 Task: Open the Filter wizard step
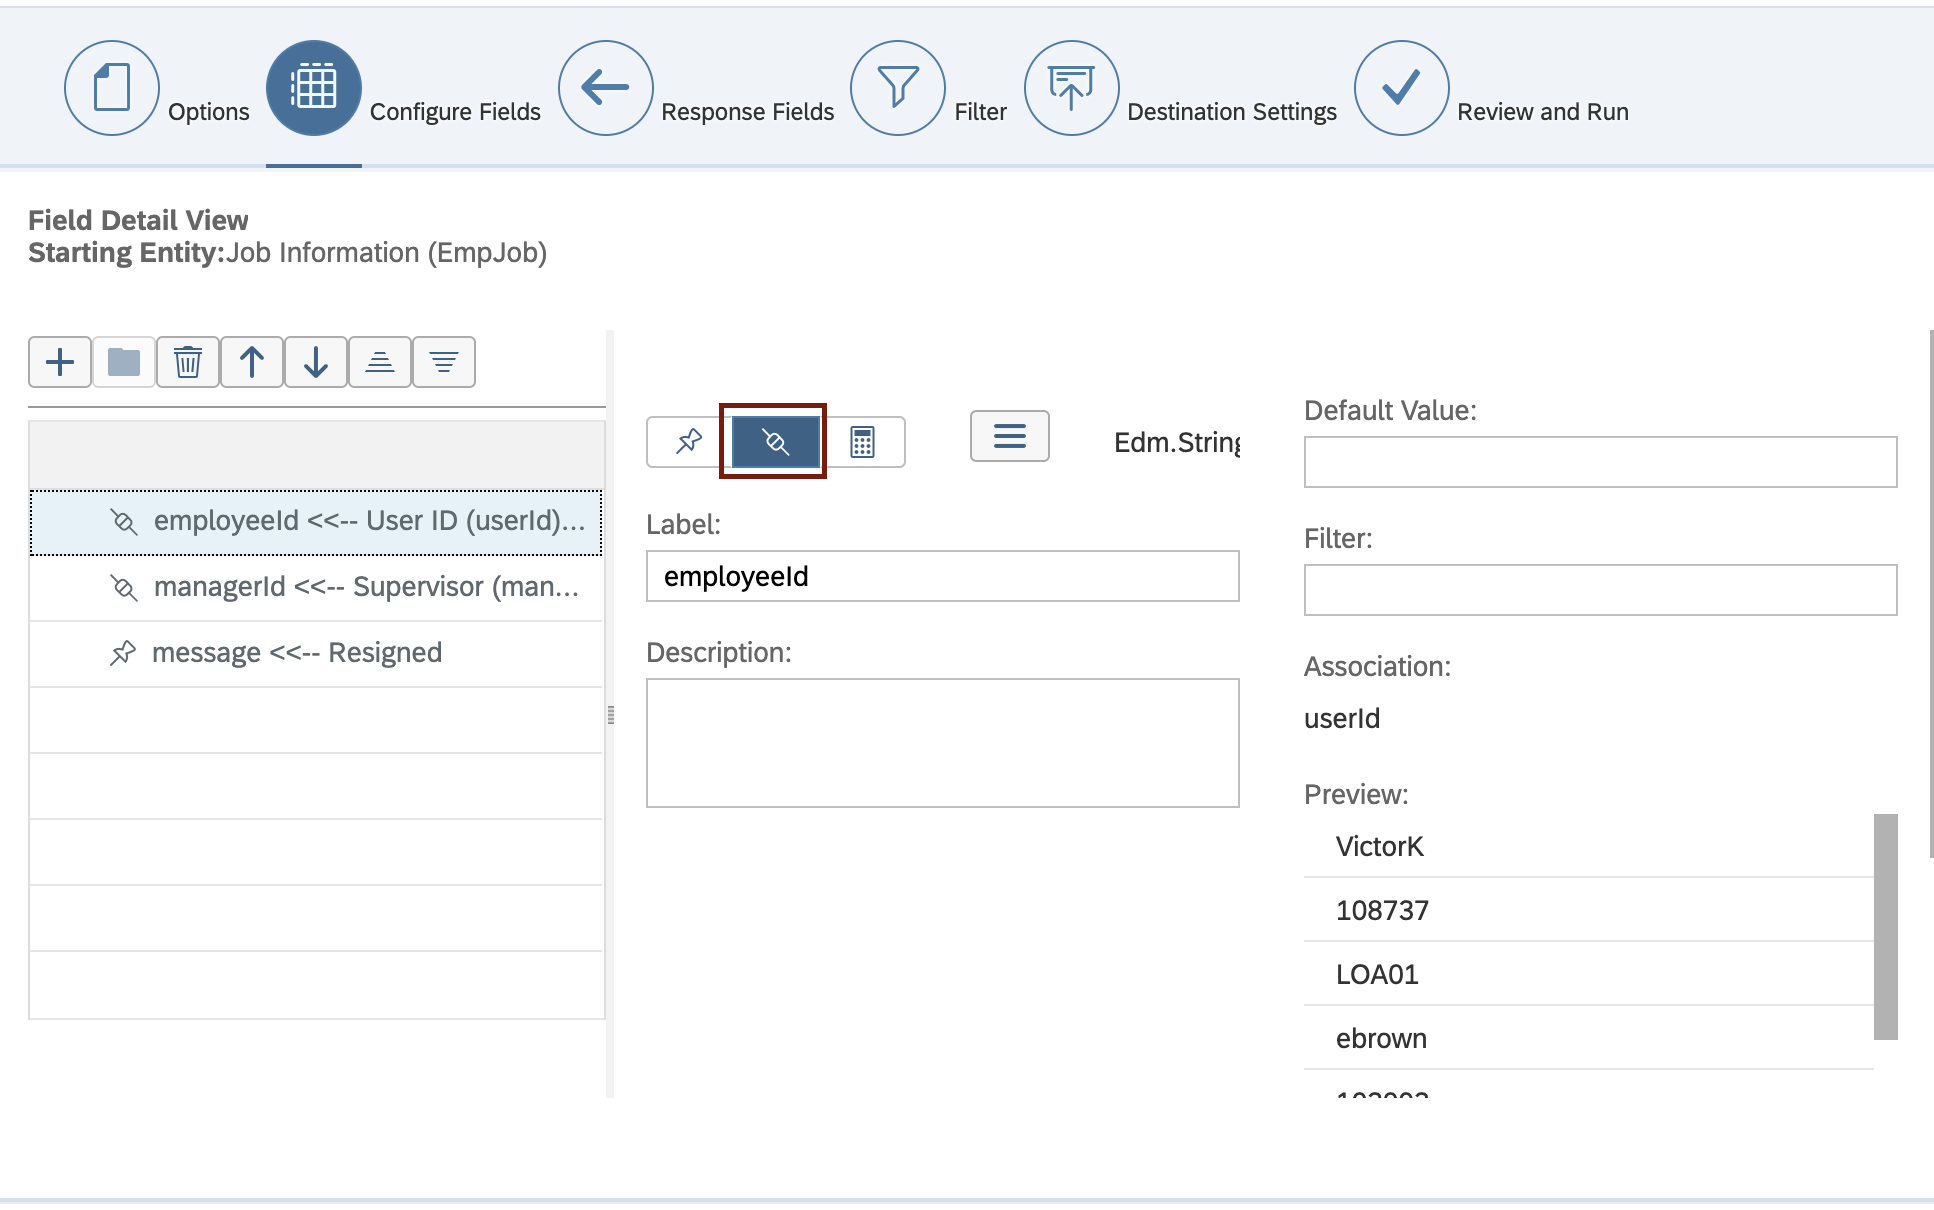[897, 88]
